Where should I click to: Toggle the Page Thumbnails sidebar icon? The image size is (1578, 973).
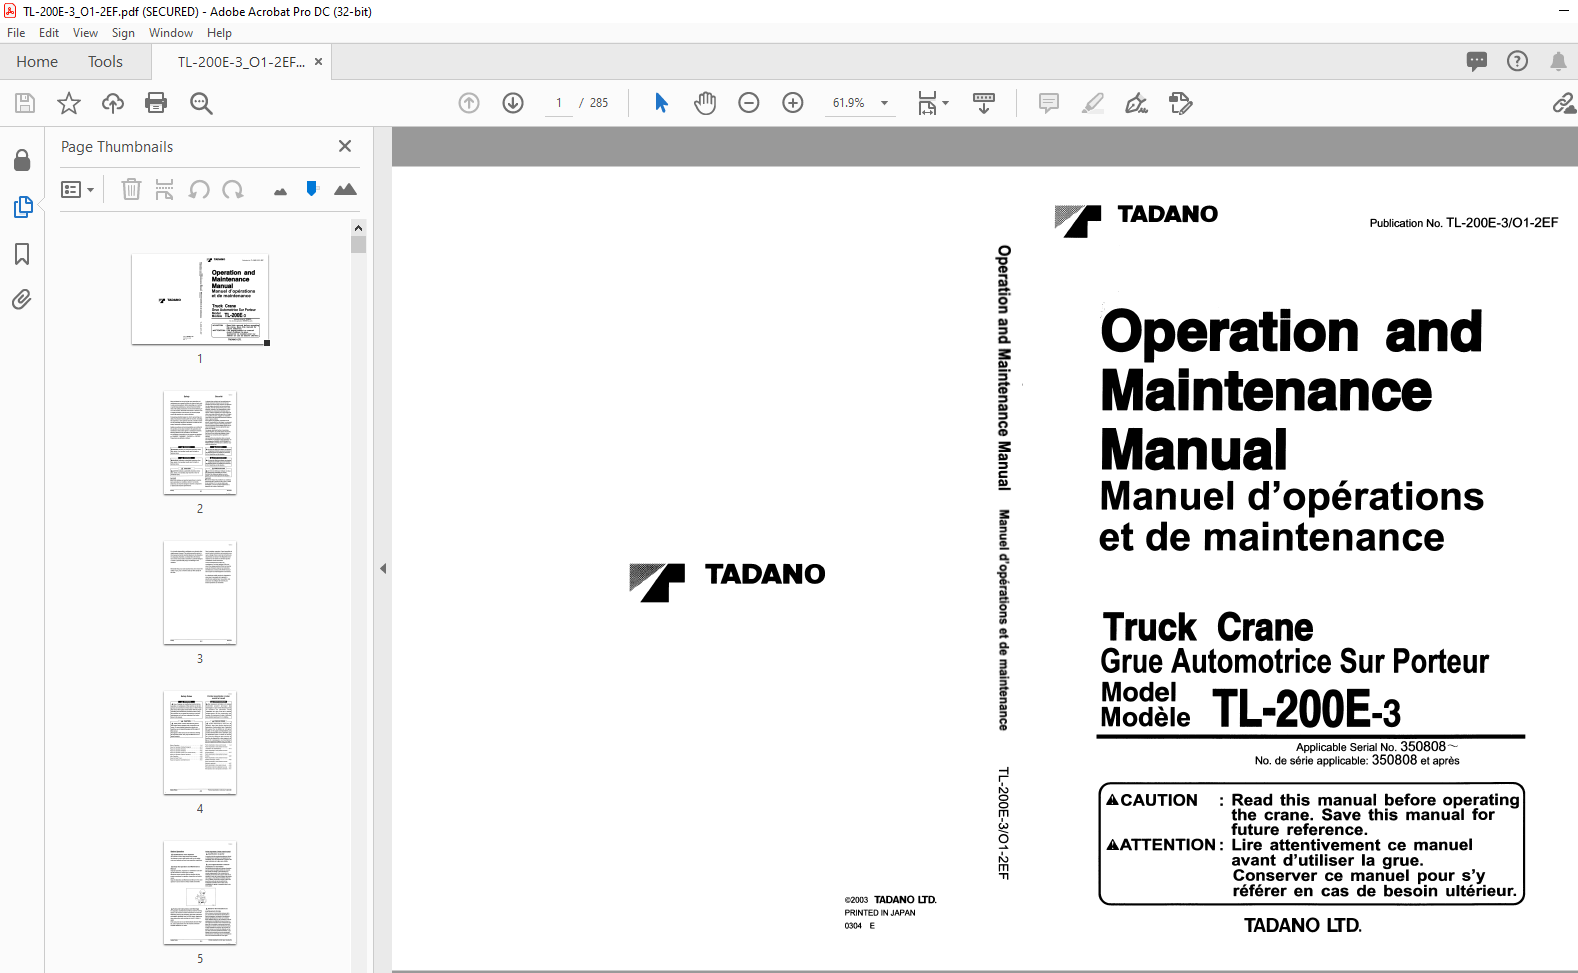tap(22, 207)
